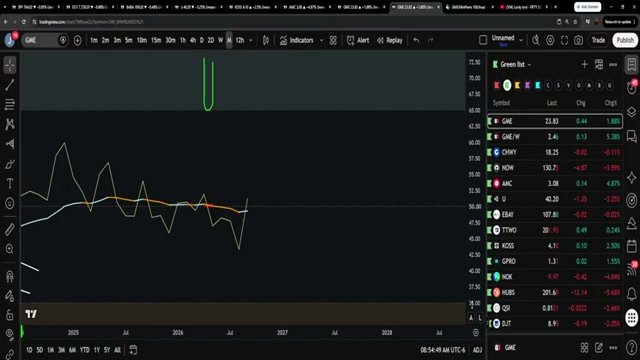This screenshot has height=360, width=640.
Task: Click the Trade button
Action: point(598,40)
